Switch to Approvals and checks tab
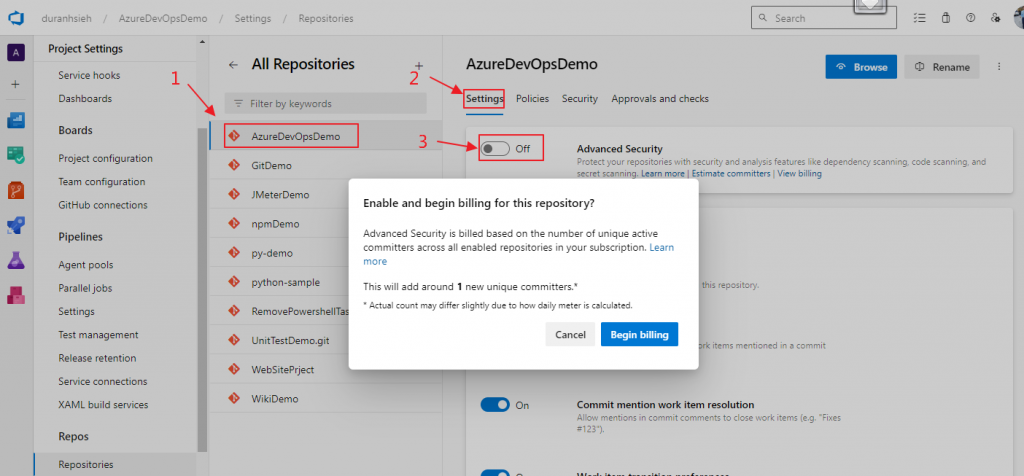1024x476 pixels. (660, 99)
